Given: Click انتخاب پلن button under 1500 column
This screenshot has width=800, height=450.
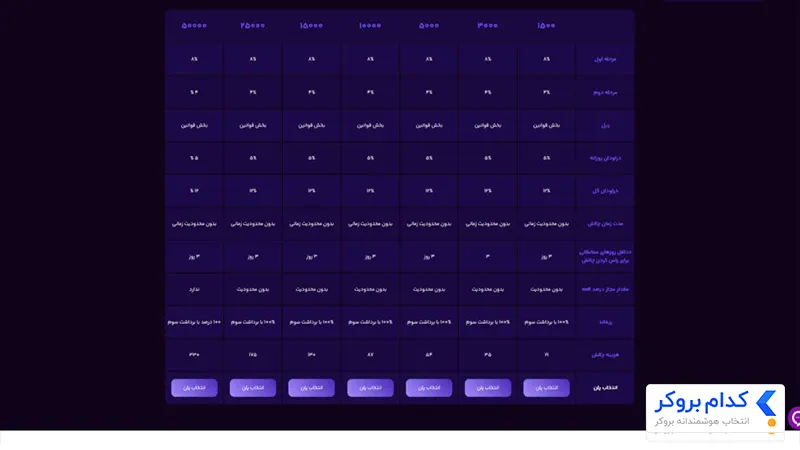Looking at the screenshot, I should click(546, 388).
